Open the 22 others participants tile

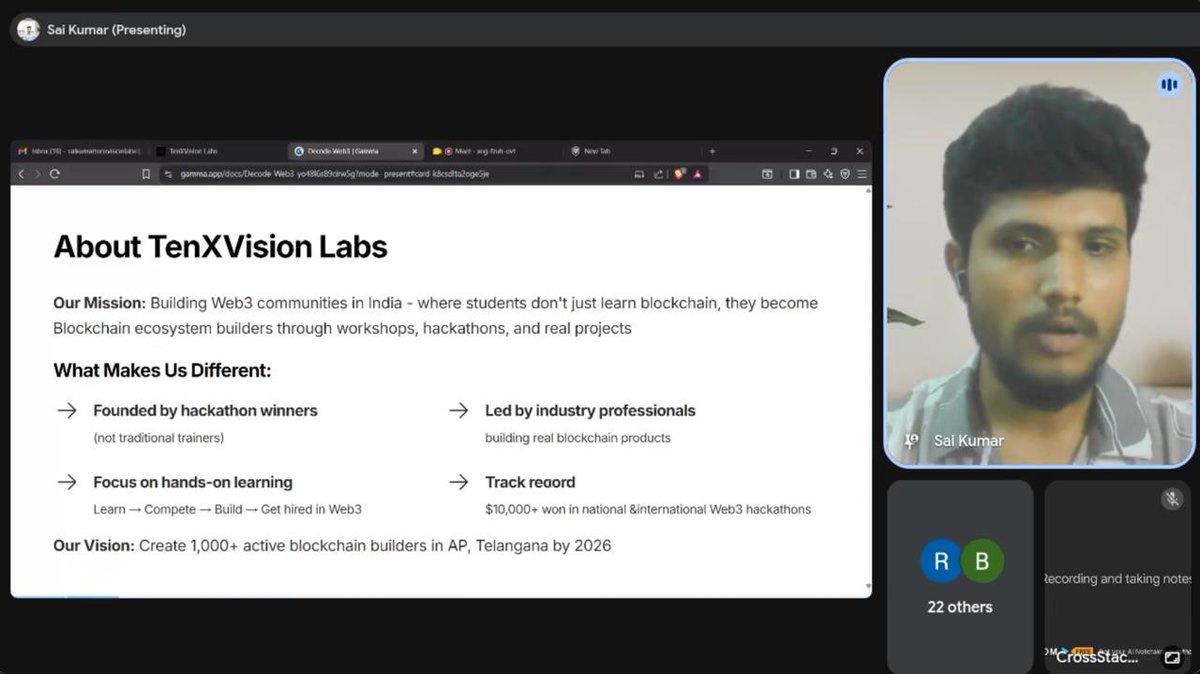[960, 576]
